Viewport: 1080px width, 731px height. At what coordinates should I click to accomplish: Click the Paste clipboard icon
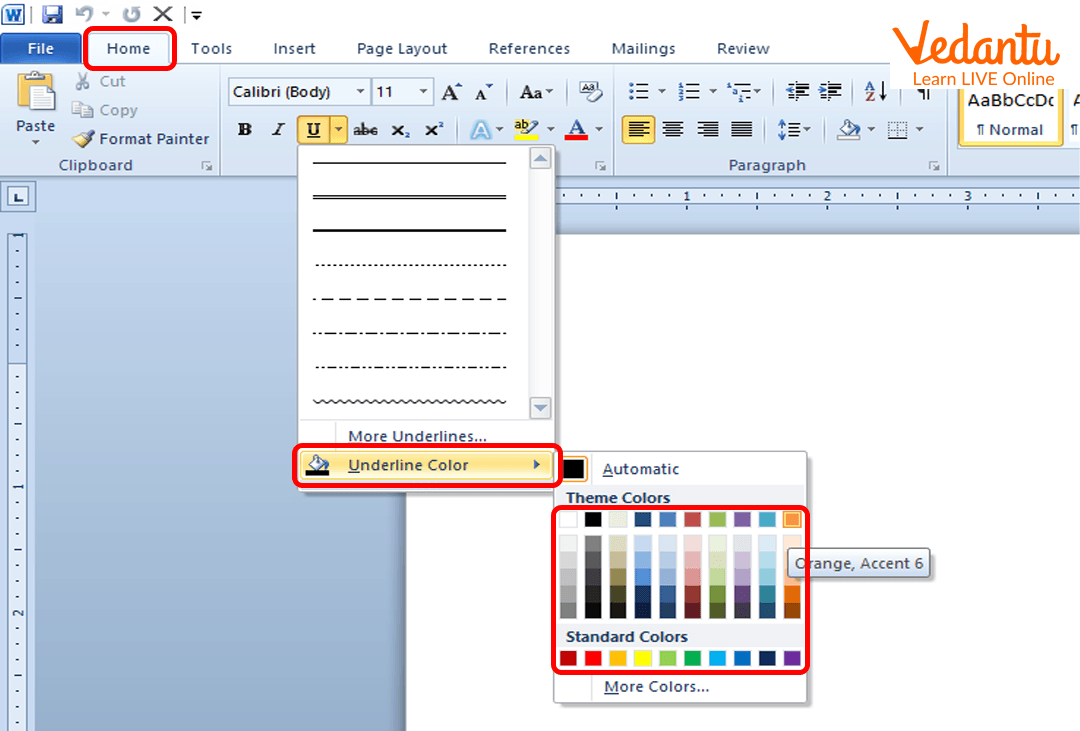pos(36,96)
